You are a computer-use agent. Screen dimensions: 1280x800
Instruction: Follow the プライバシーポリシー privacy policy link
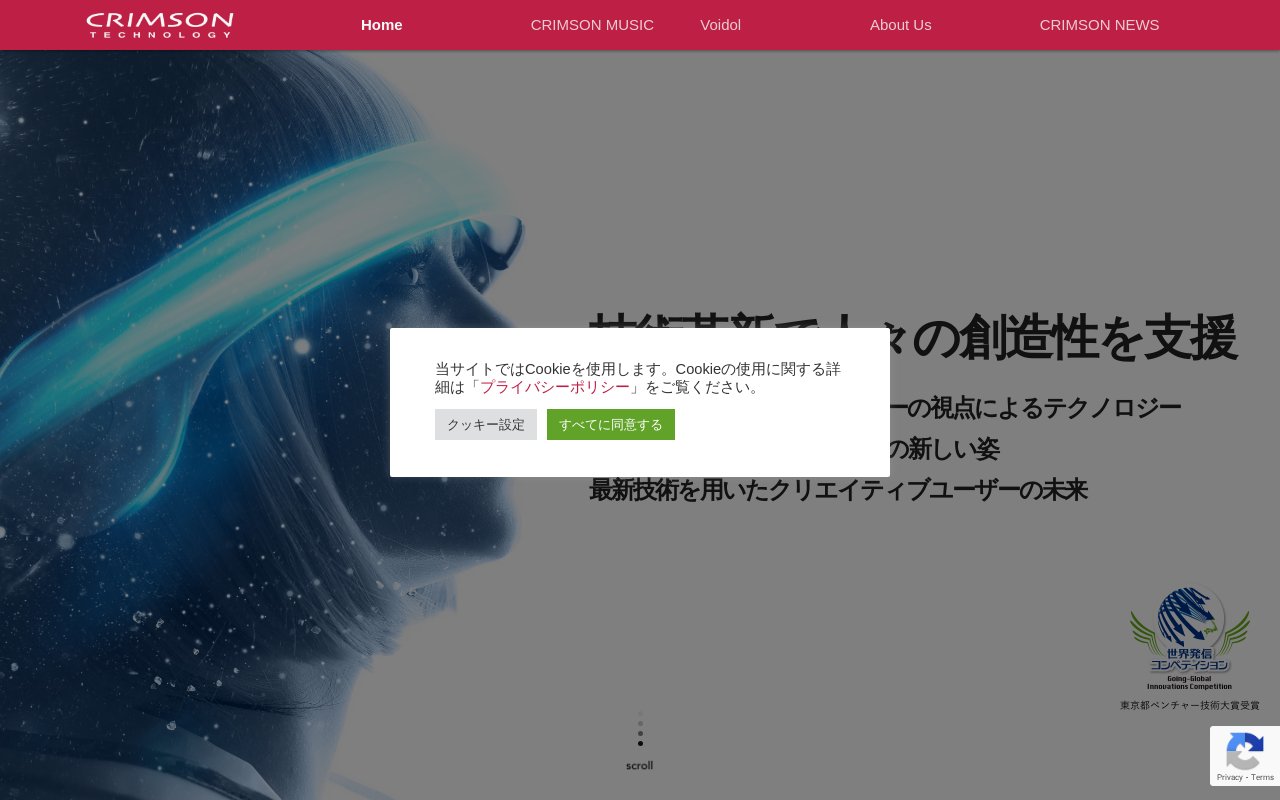tap(555, 387)
